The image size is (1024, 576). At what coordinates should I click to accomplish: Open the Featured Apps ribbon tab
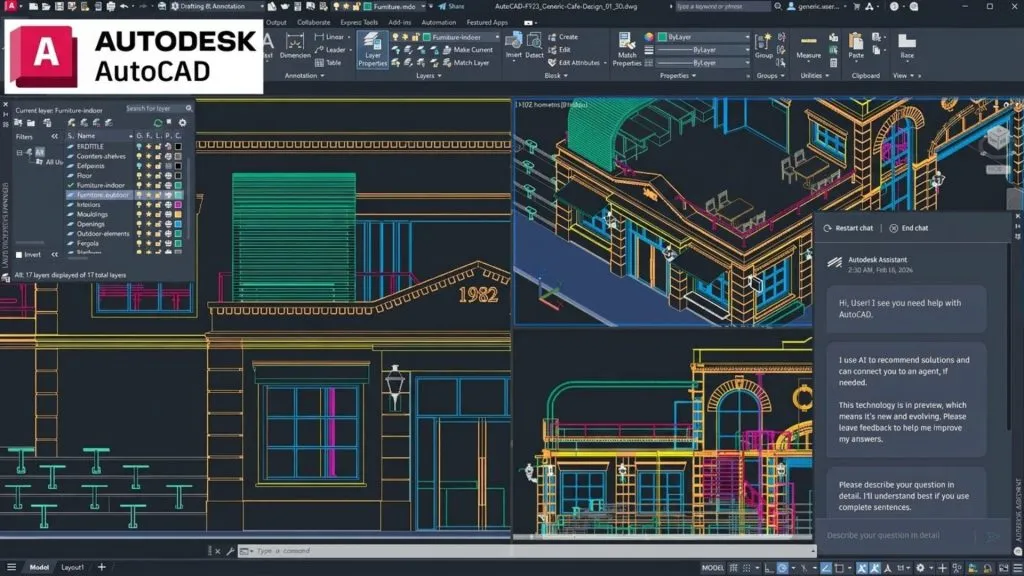(487, 22)
